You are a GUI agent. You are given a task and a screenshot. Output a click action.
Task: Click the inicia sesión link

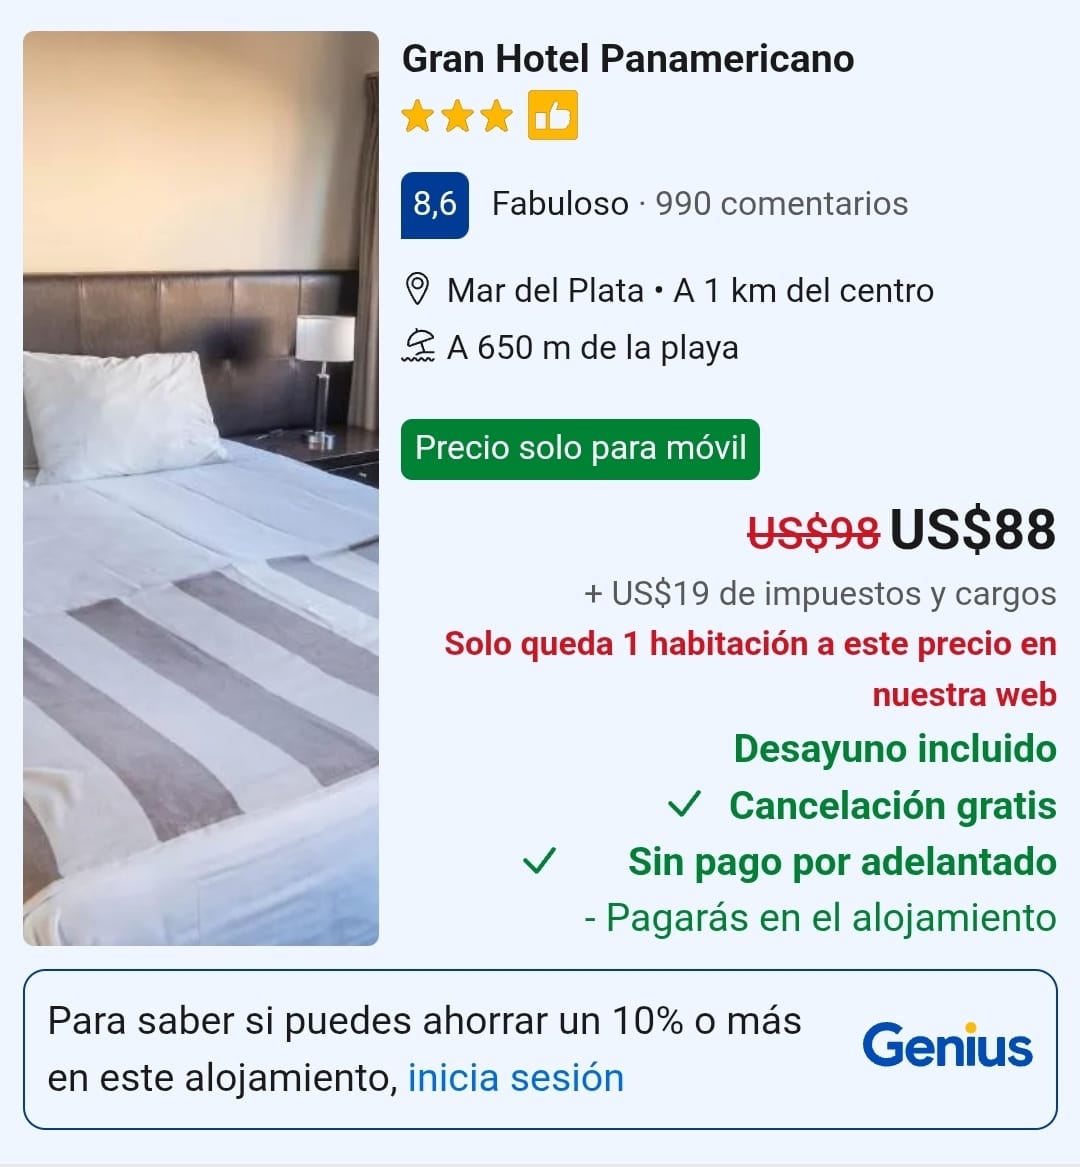(516, 1078)
